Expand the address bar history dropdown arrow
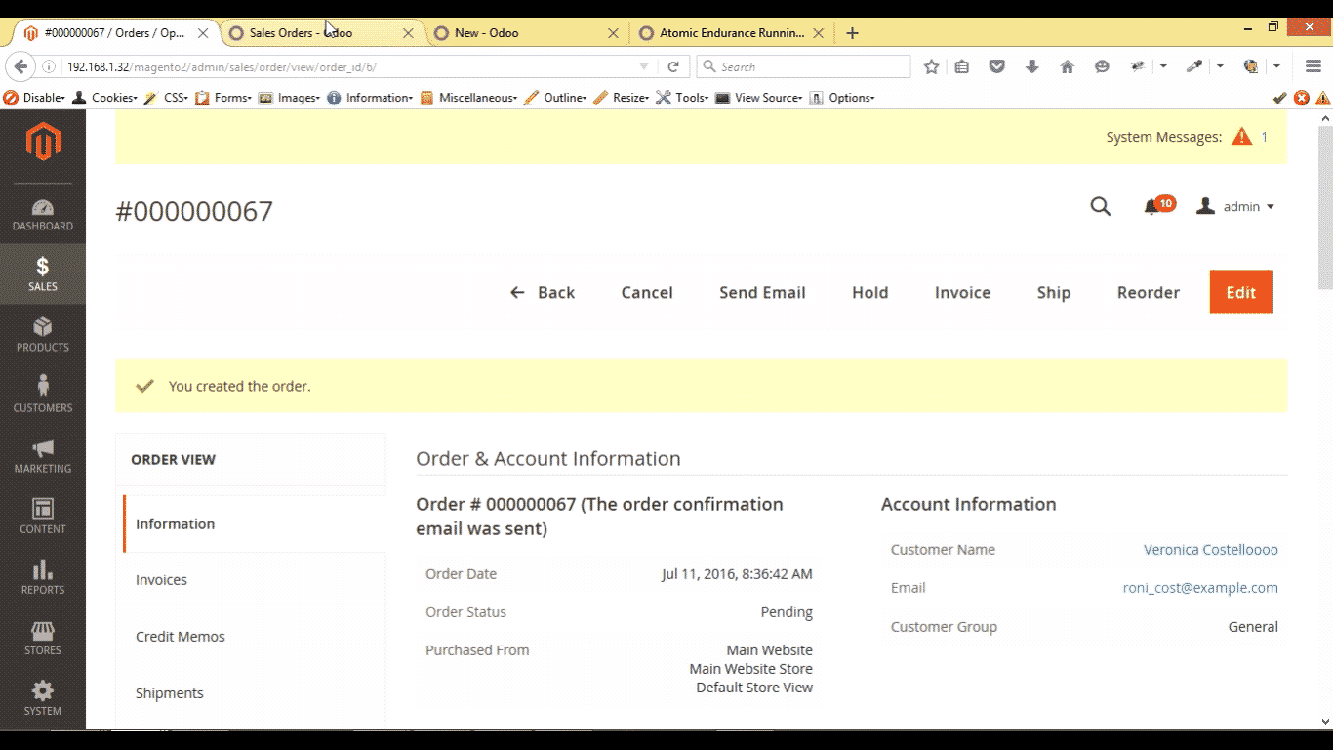The height and width of the screenshot is (750, 1333). [644, 67]
